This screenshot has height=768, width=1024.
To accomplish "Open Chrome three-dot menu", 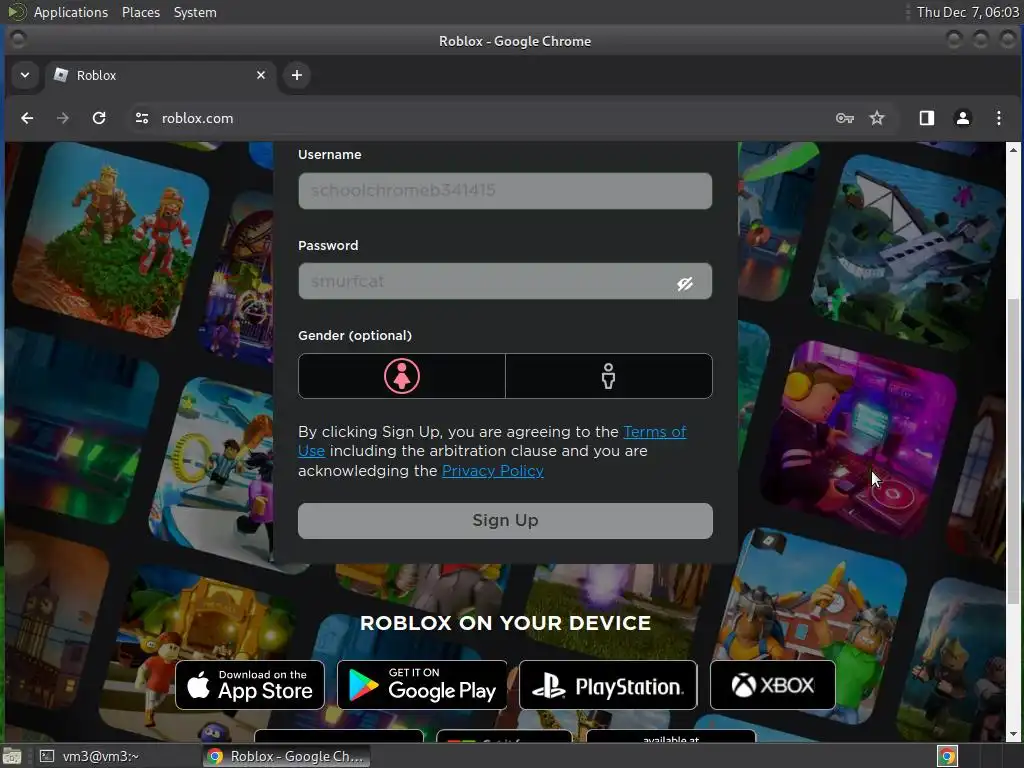I will point(999,118).
